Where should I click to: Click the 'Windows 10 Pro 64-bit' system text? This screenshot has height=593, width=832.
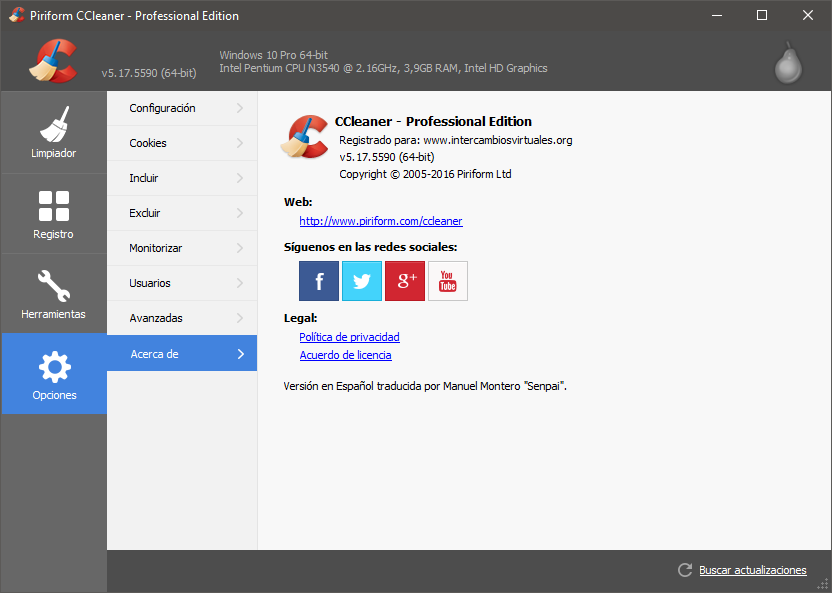pyautogui.click(x=273, y=55)
